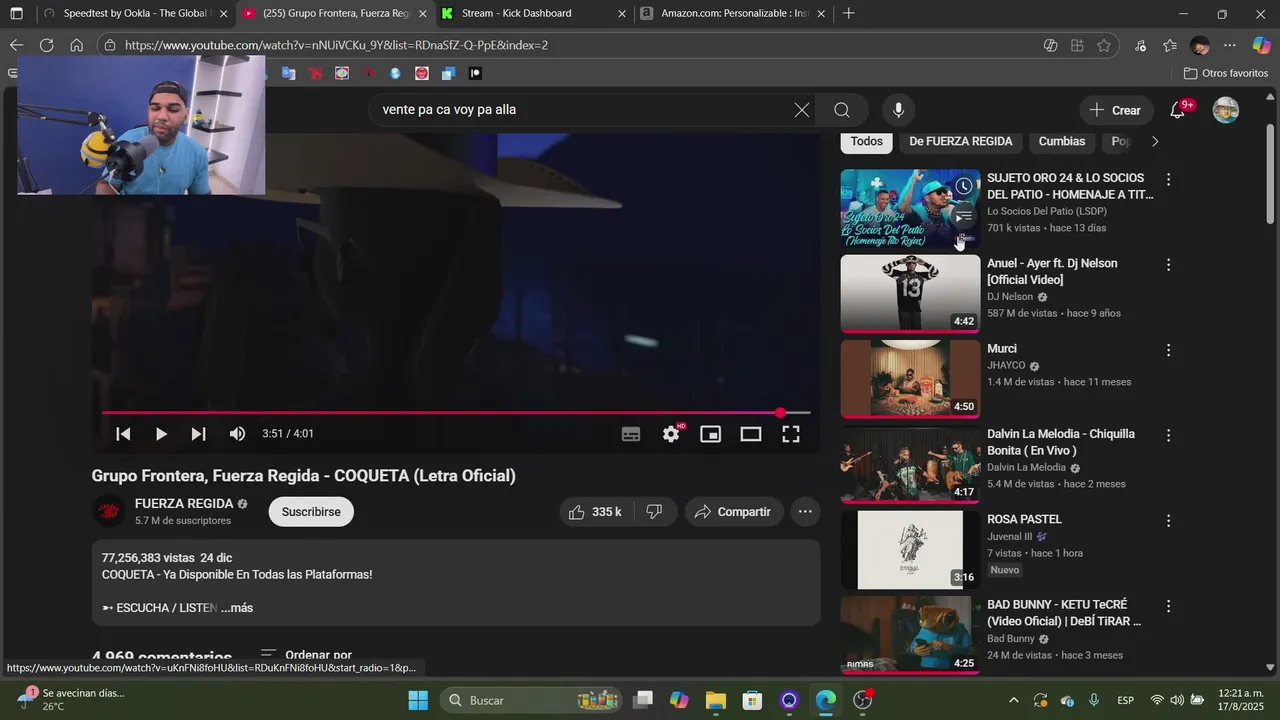Open the FUERZA REGIDA channel name
The height and width of the screenshot is (720, 1280).
tap(184, 504)
